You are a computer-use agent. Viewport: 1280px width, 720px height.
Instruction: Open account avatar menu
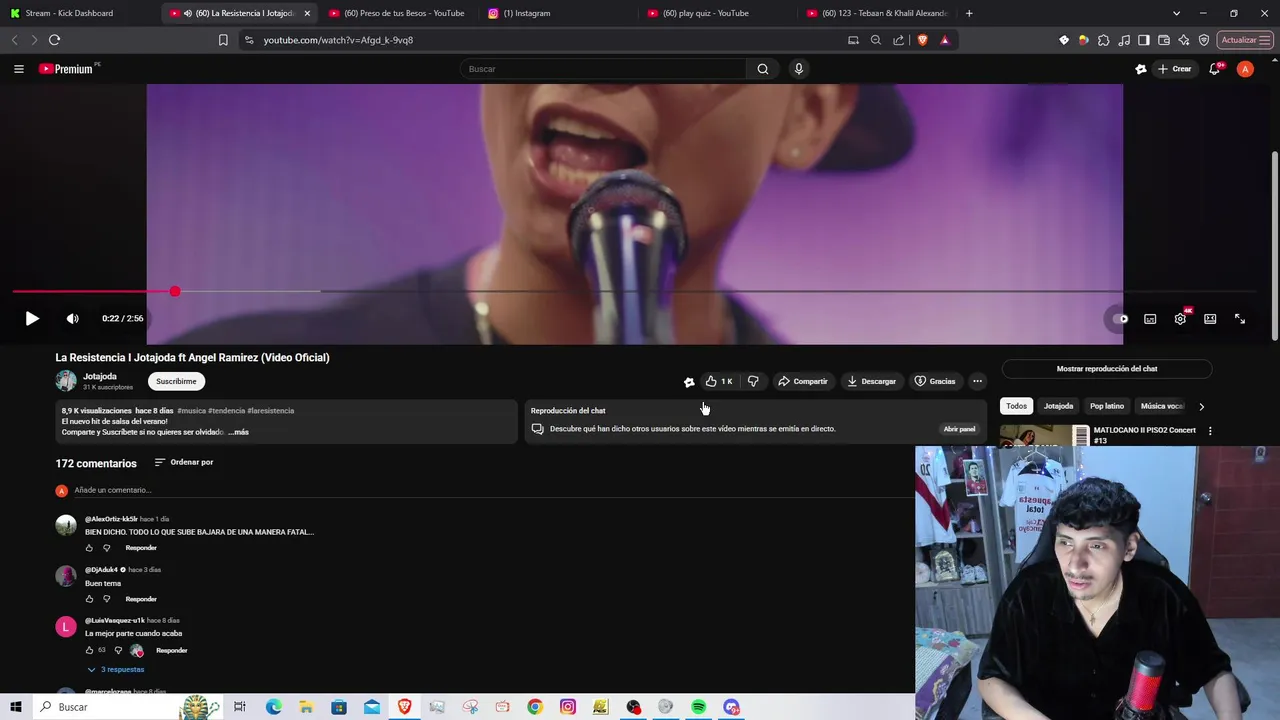(1245, 69)
